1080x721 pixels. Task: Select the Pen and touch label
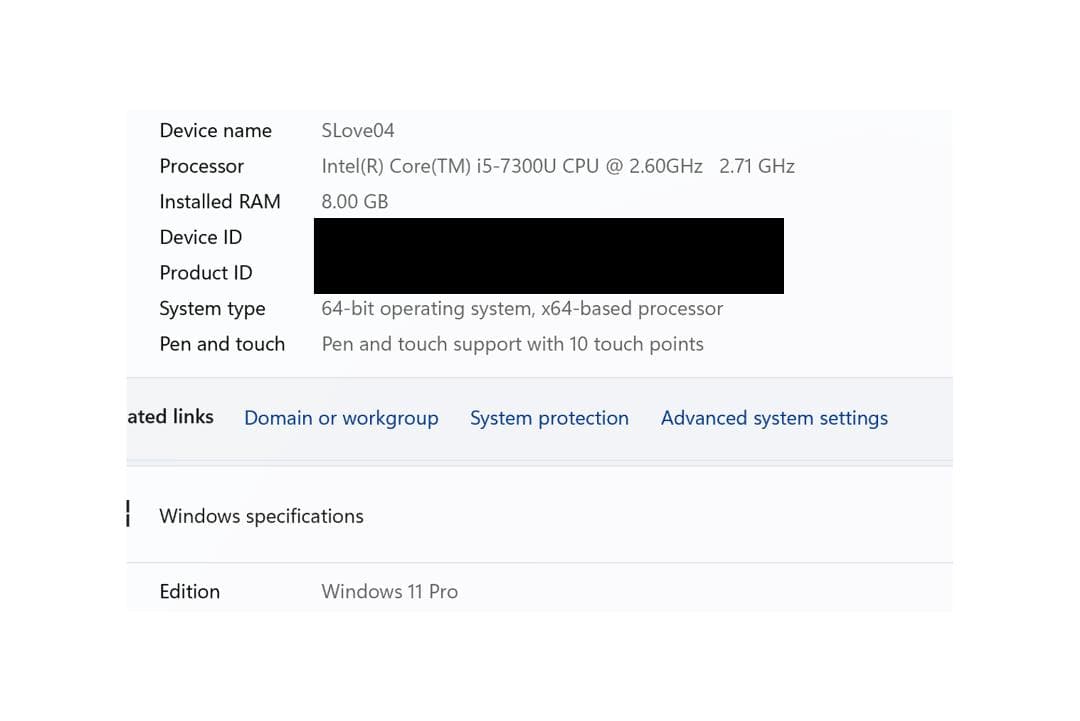(222, 343)
